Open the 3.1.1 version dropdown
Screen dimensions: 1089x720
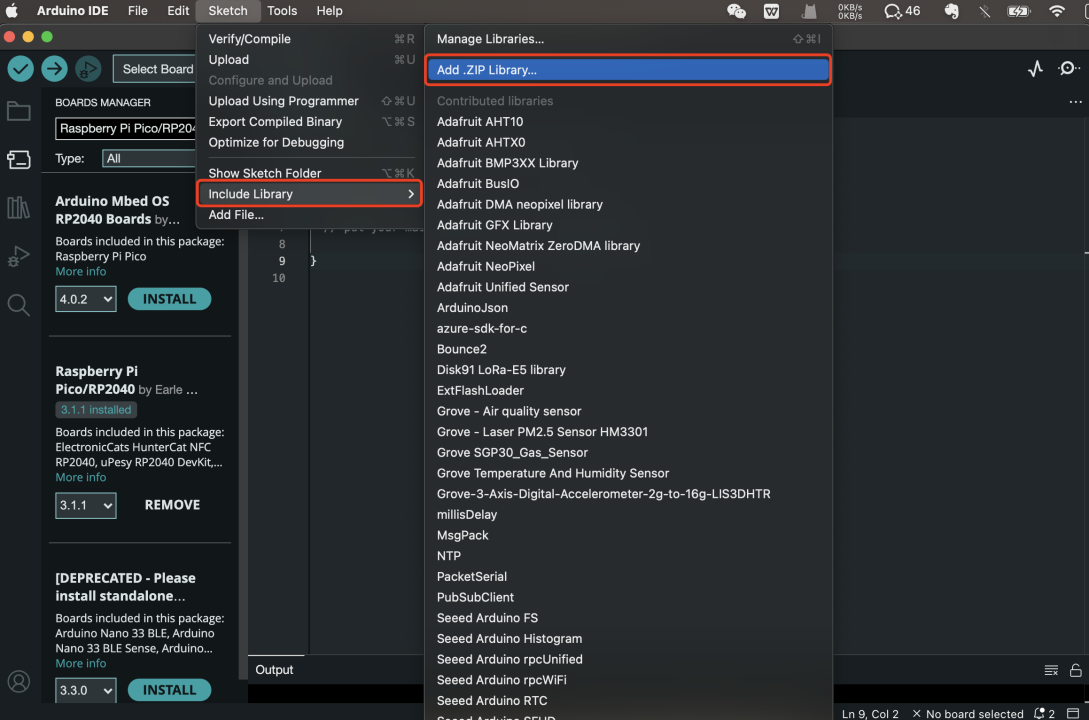pyautogui.click(x=85, y=505)
